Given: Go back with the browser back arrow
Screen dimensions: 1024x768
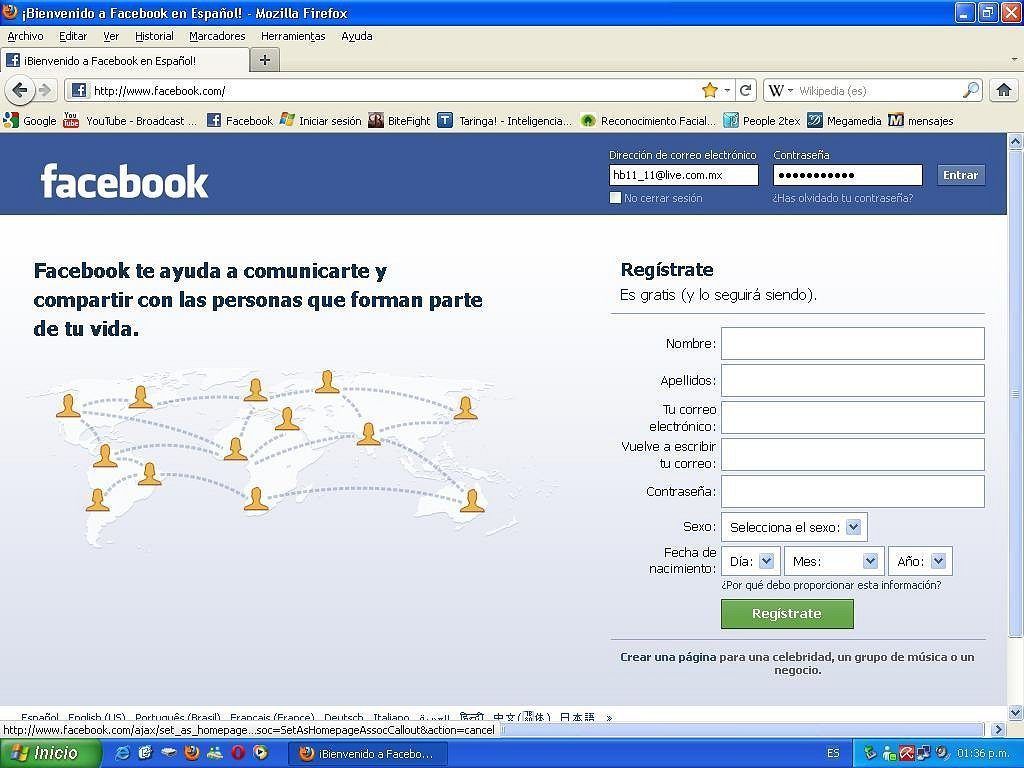Looking at the screenshot, I should pos(20,90).
